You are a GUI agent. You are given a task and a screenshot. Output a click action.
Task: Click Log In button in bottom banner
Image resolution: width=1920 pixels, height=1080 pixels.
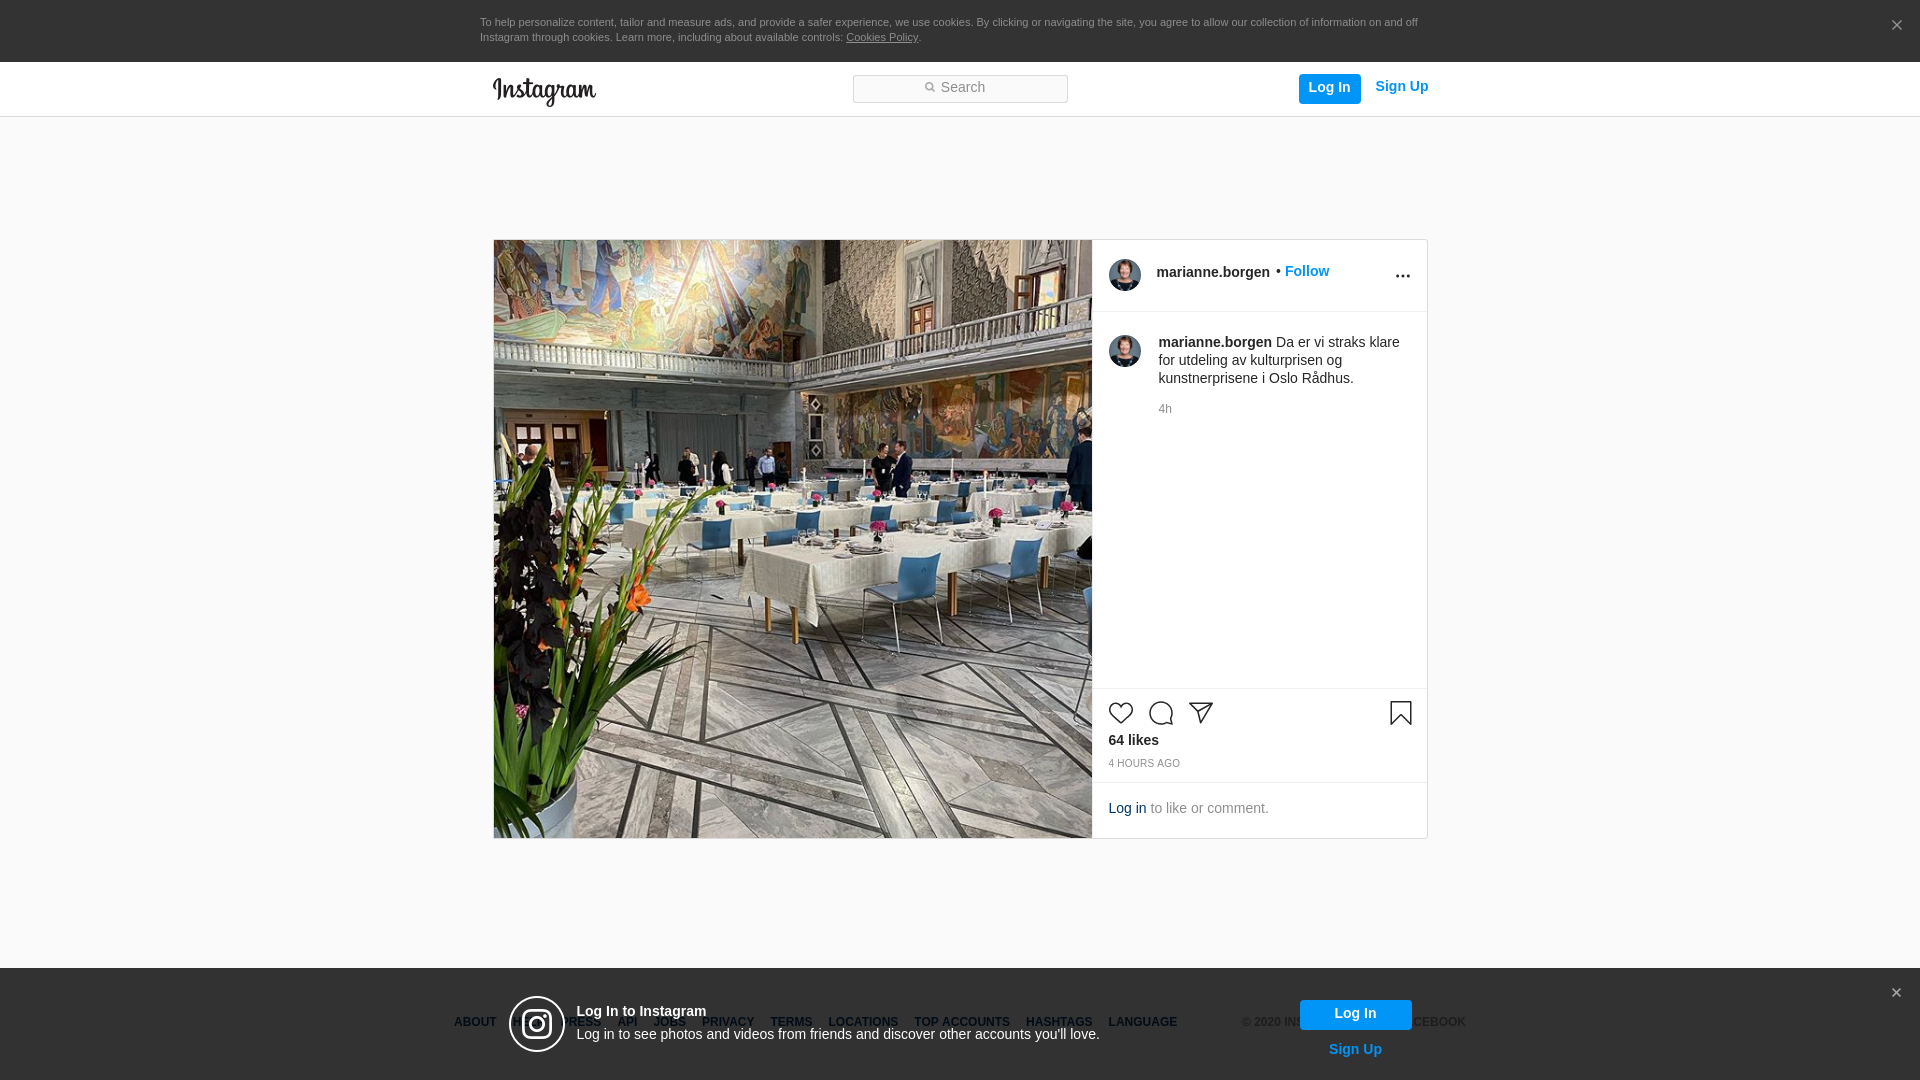coord(1355,1015)
